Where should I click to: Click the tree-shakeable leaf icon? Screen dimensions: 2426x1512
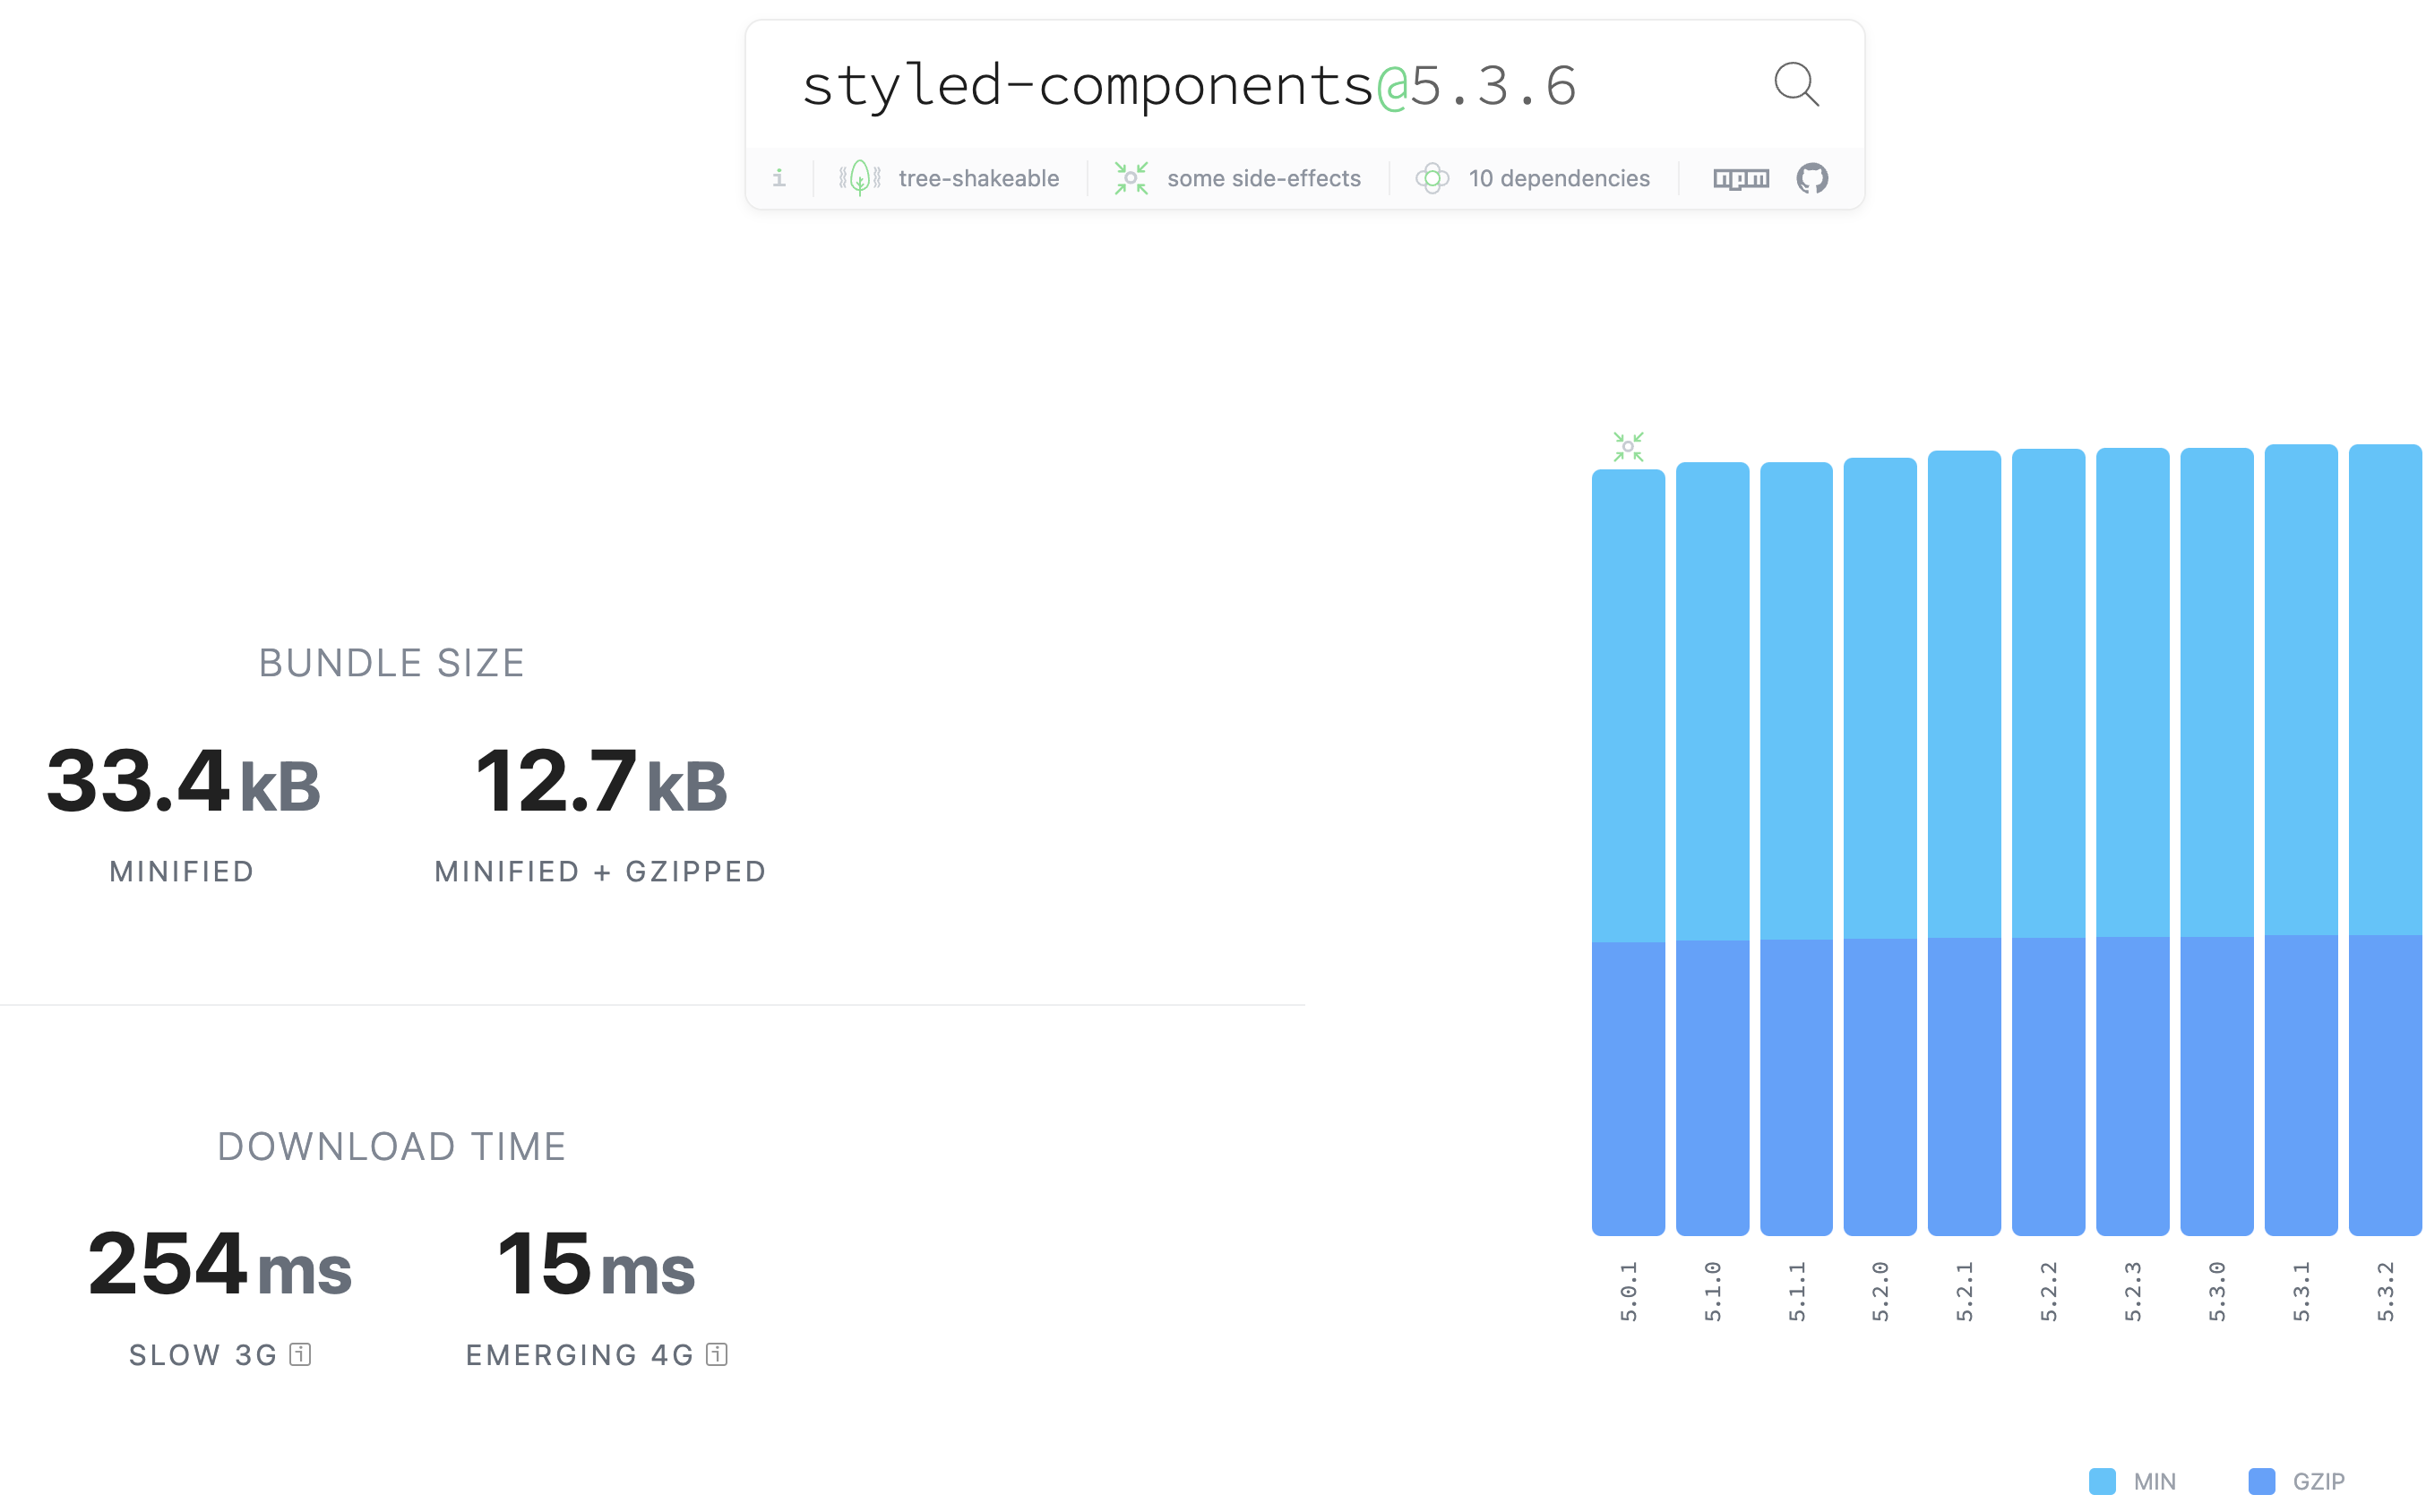(859, 179)
